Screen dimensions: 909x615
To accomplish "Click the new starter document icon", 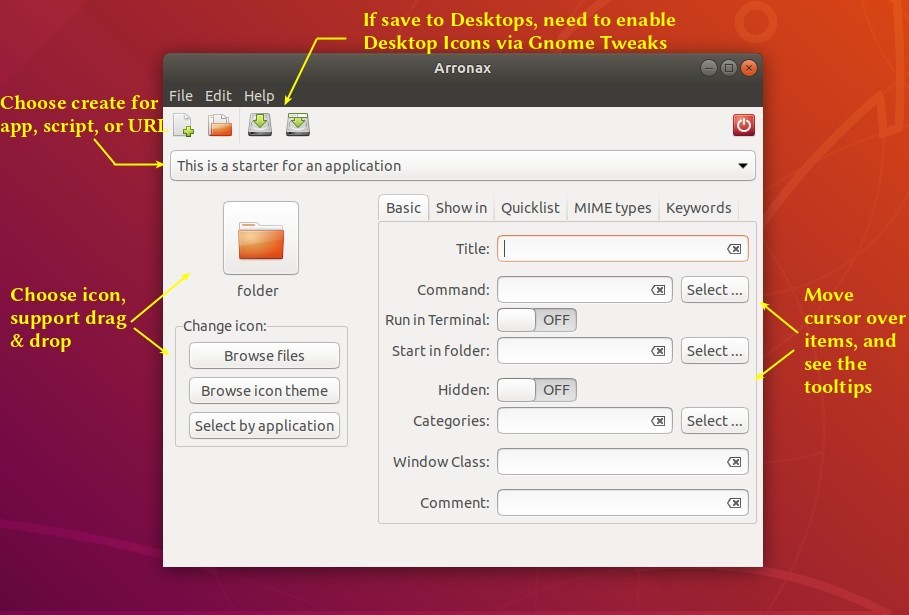I will (x=183, y=125).
